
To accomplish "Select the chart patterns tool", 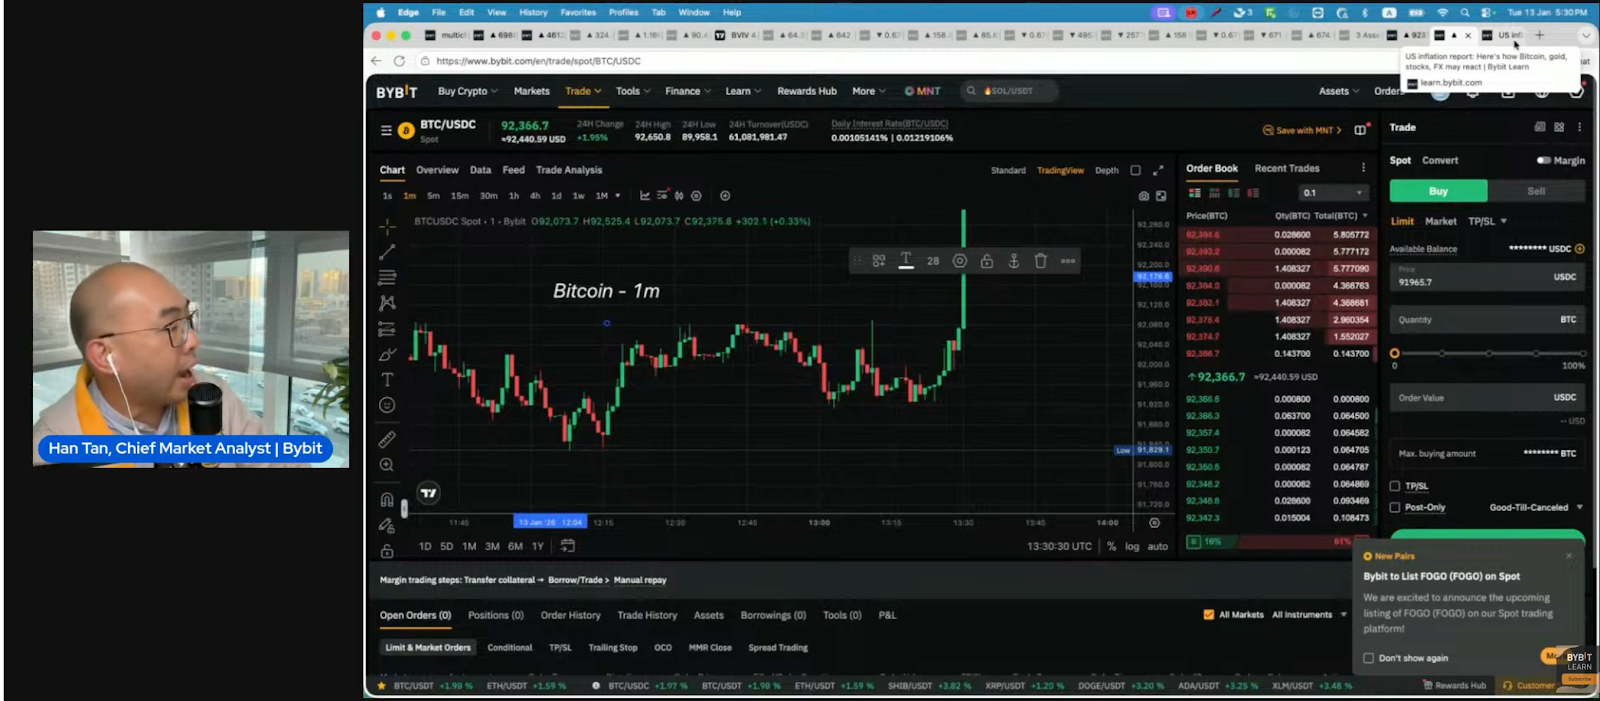I will [x=387, y=302].
